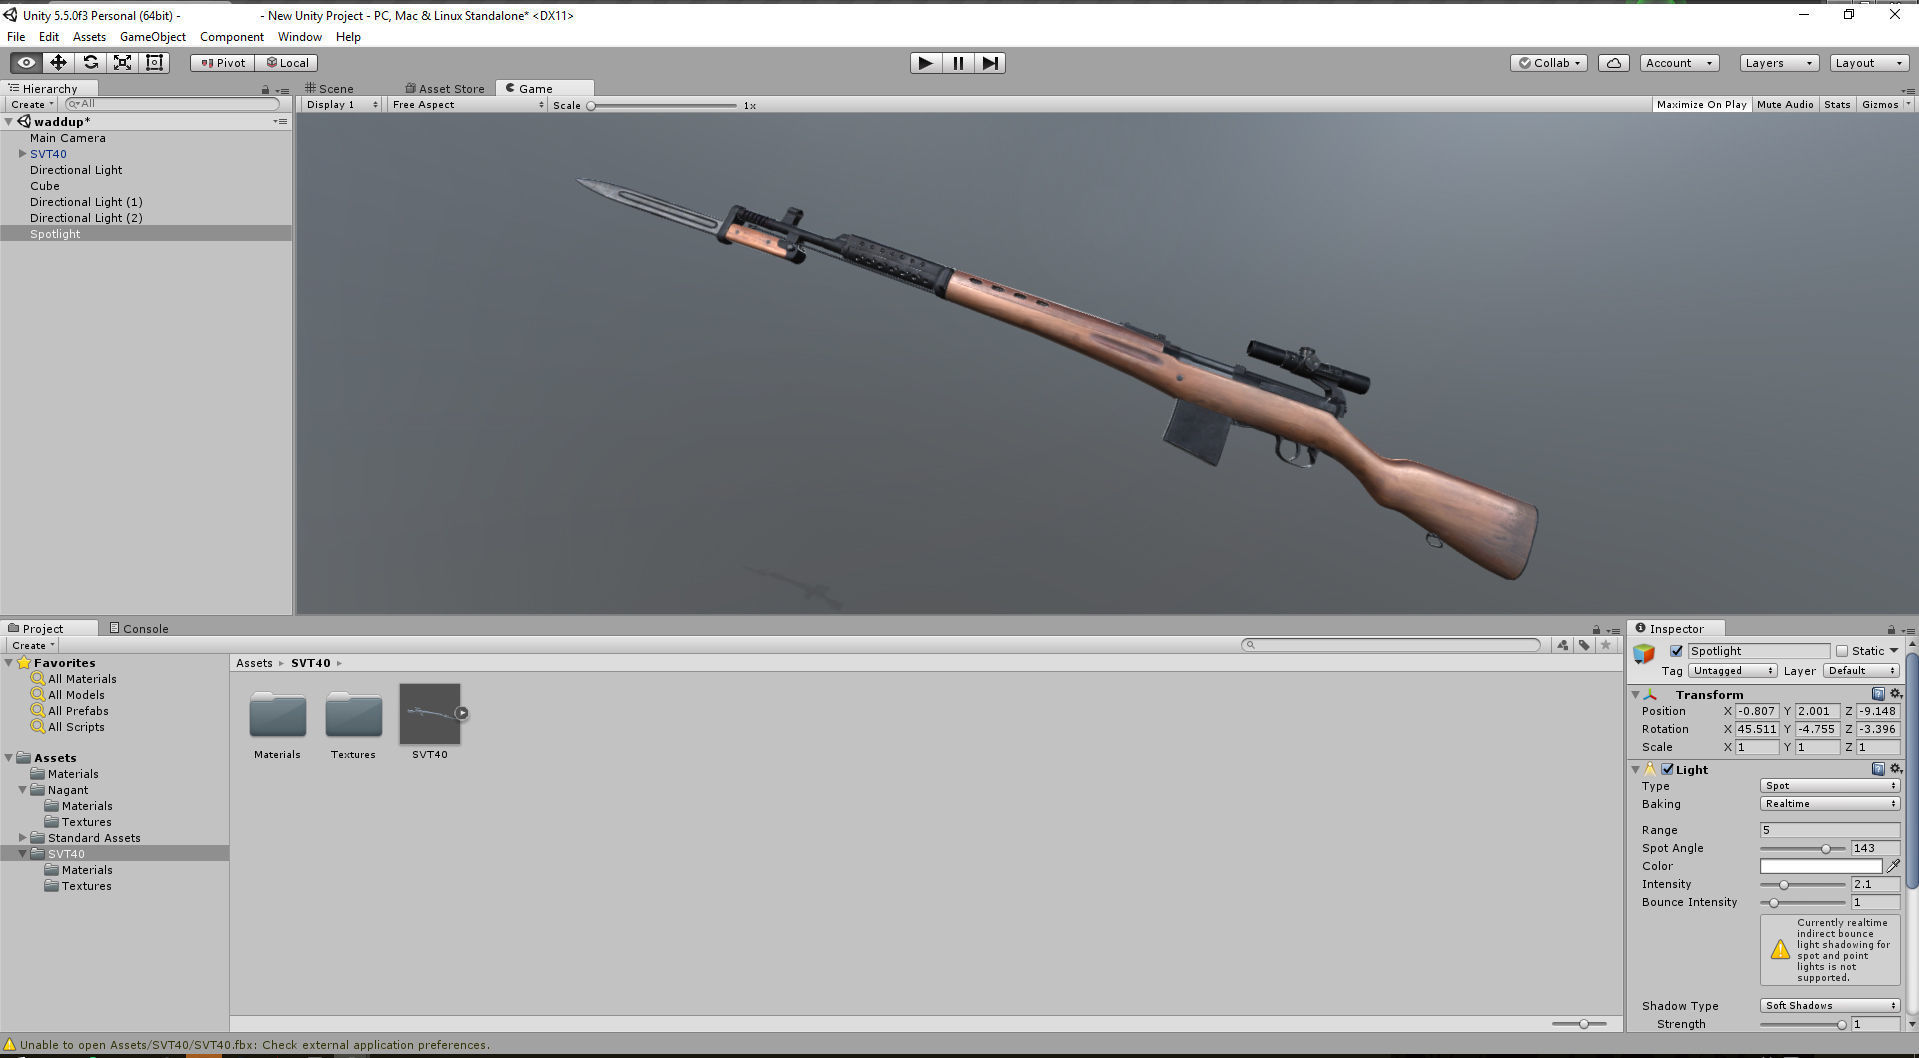Open the Layout dropdown

click(x=1869, y=62)
